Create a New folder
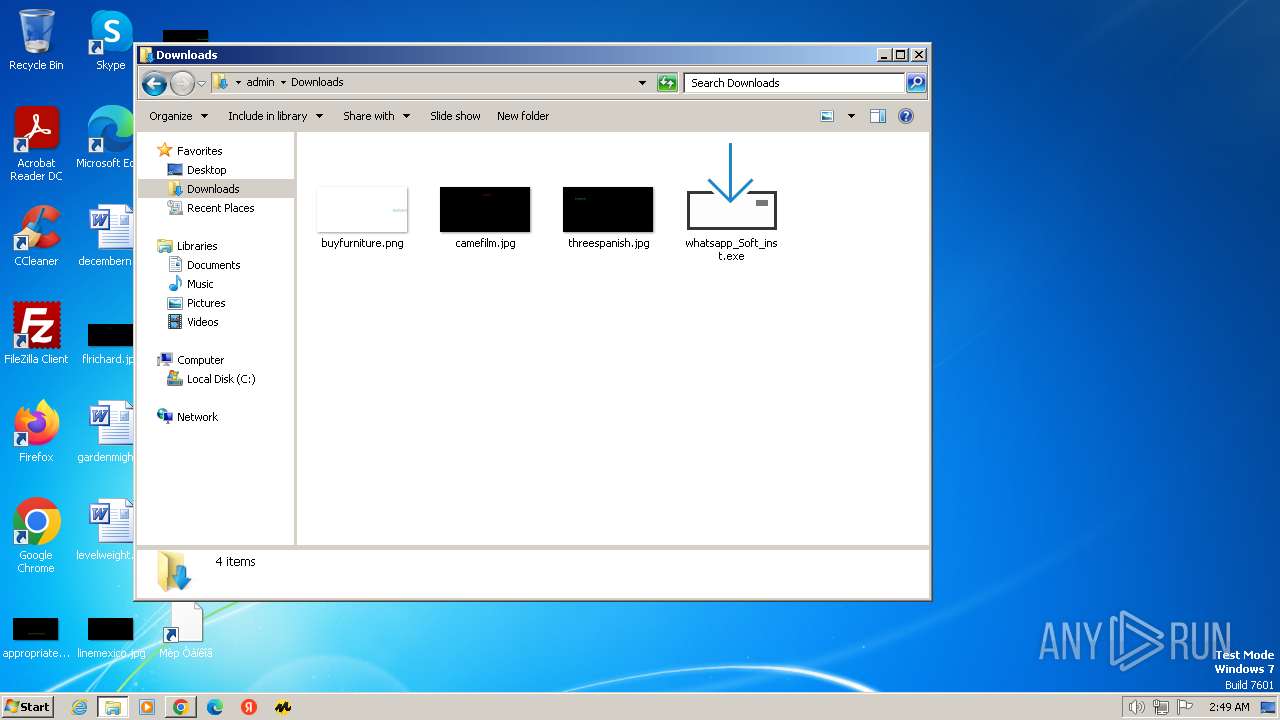The height and width of the screenshot is (720, 1280). [x=523, y=116]
